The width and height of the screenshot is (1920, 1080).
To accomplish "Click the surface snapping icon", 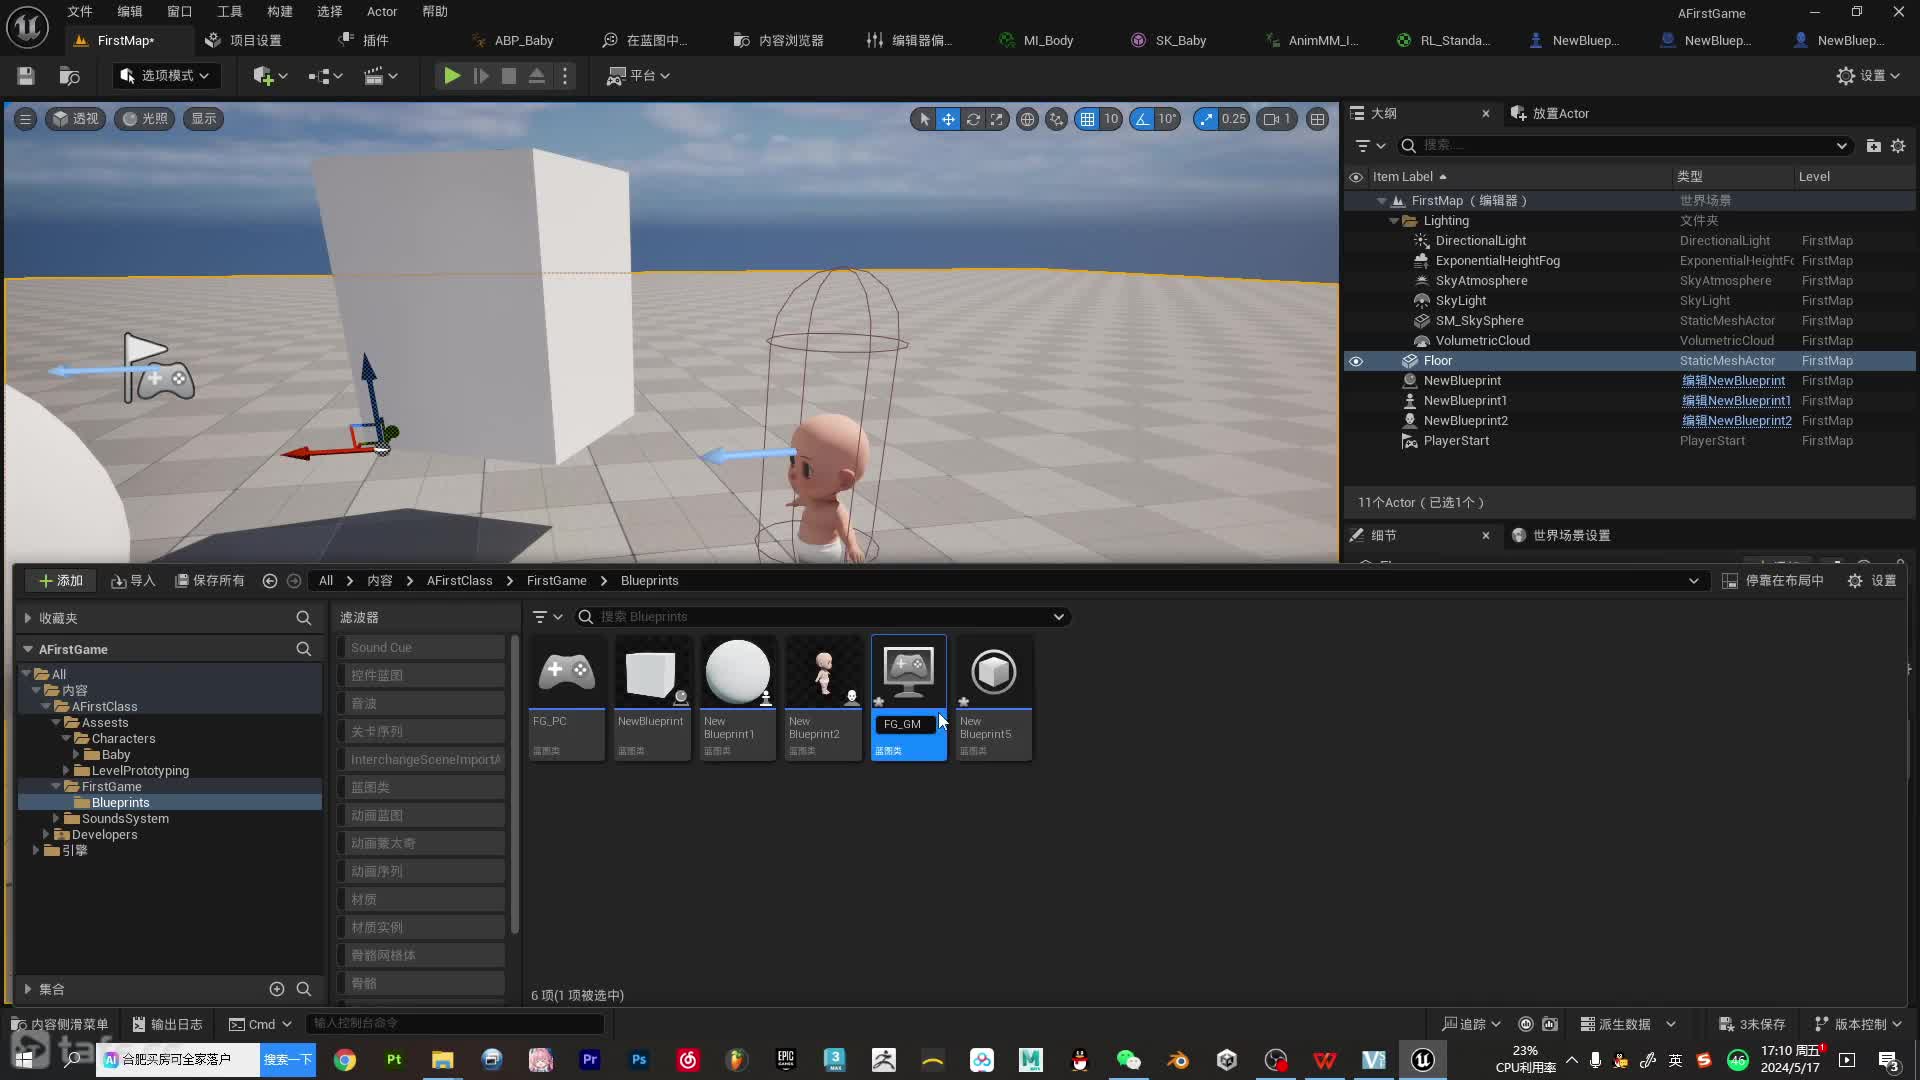I will click(x=1056, y=119).
